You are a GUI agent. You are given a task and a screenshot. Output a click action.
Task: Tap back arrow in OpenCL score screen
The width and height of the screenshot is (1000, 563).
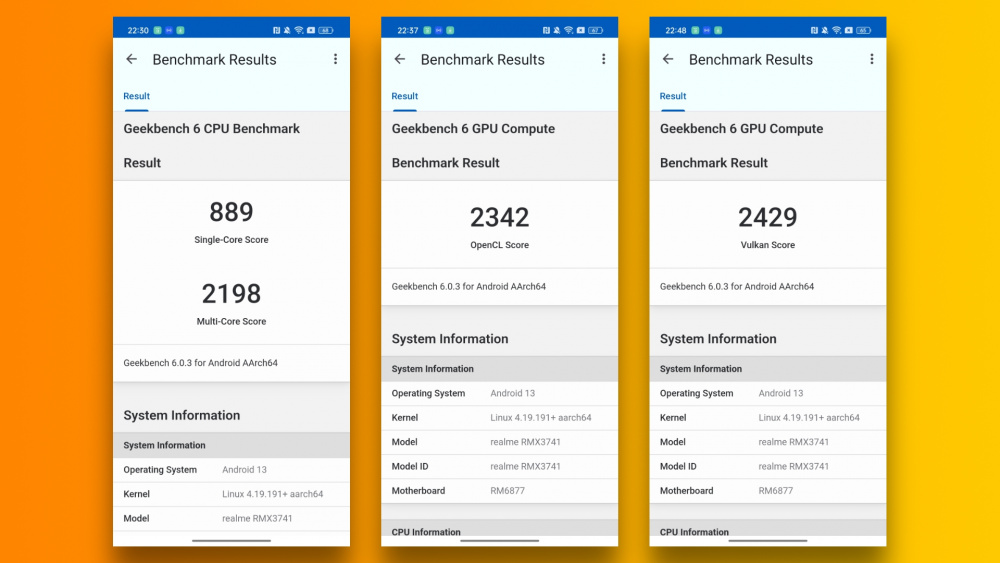(400, 59)
